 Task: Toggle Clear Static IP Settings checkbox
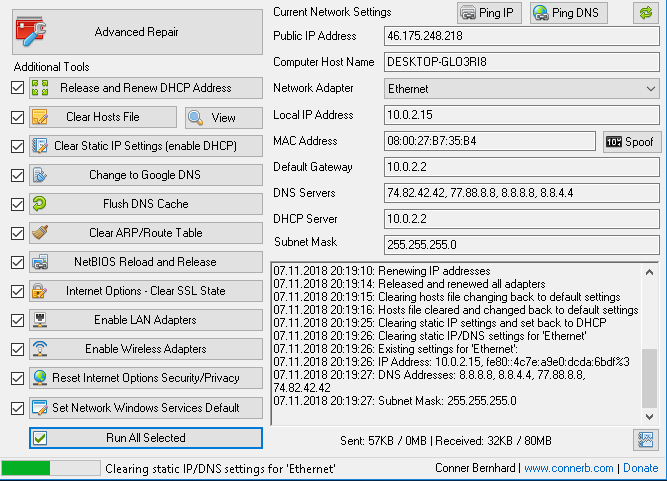pyautogui.click(x=17, y=146)
